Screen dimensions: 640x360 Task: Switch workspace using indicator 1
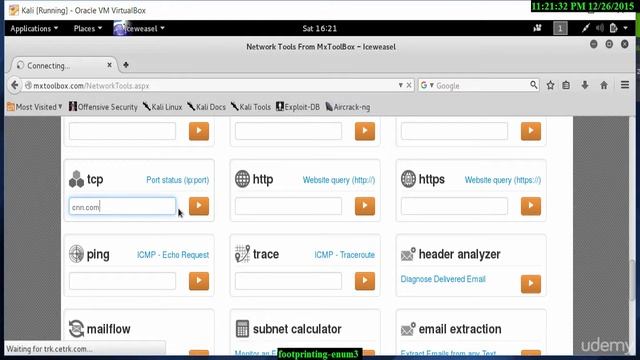[x=560, y=28]
